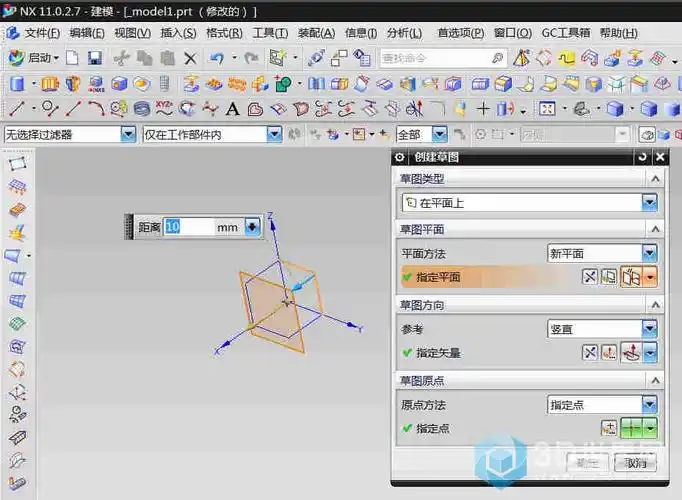The image size is (682, 500).
Task: Open the 指定点 origin method dropdown
Action: (x=649, y=405)
